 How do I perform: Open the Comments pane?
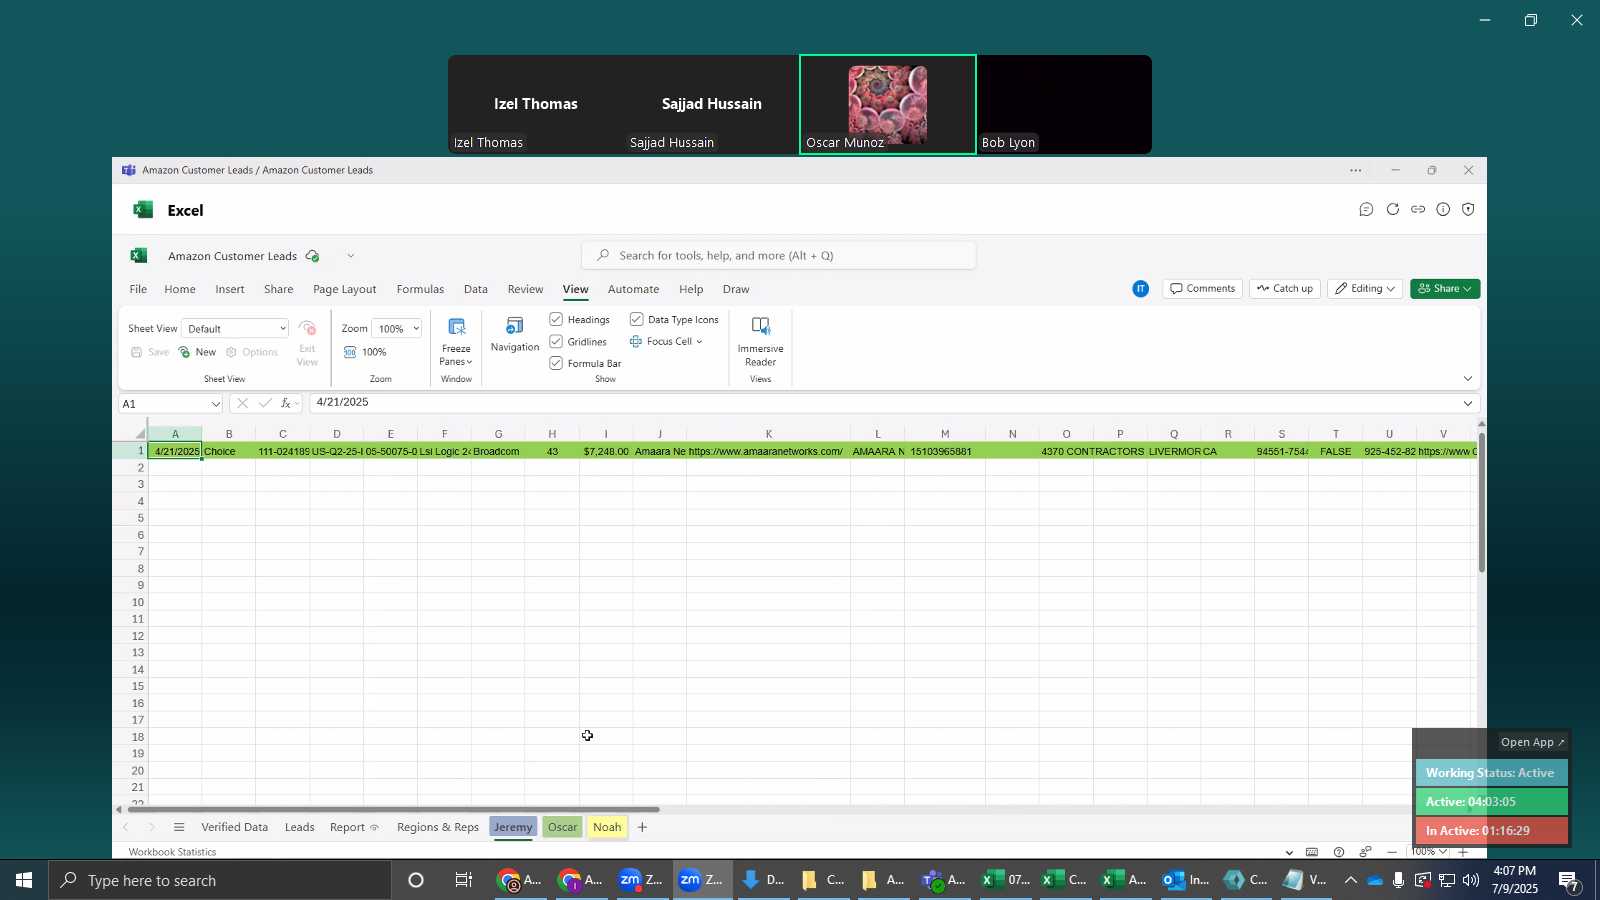point(1203,289)
